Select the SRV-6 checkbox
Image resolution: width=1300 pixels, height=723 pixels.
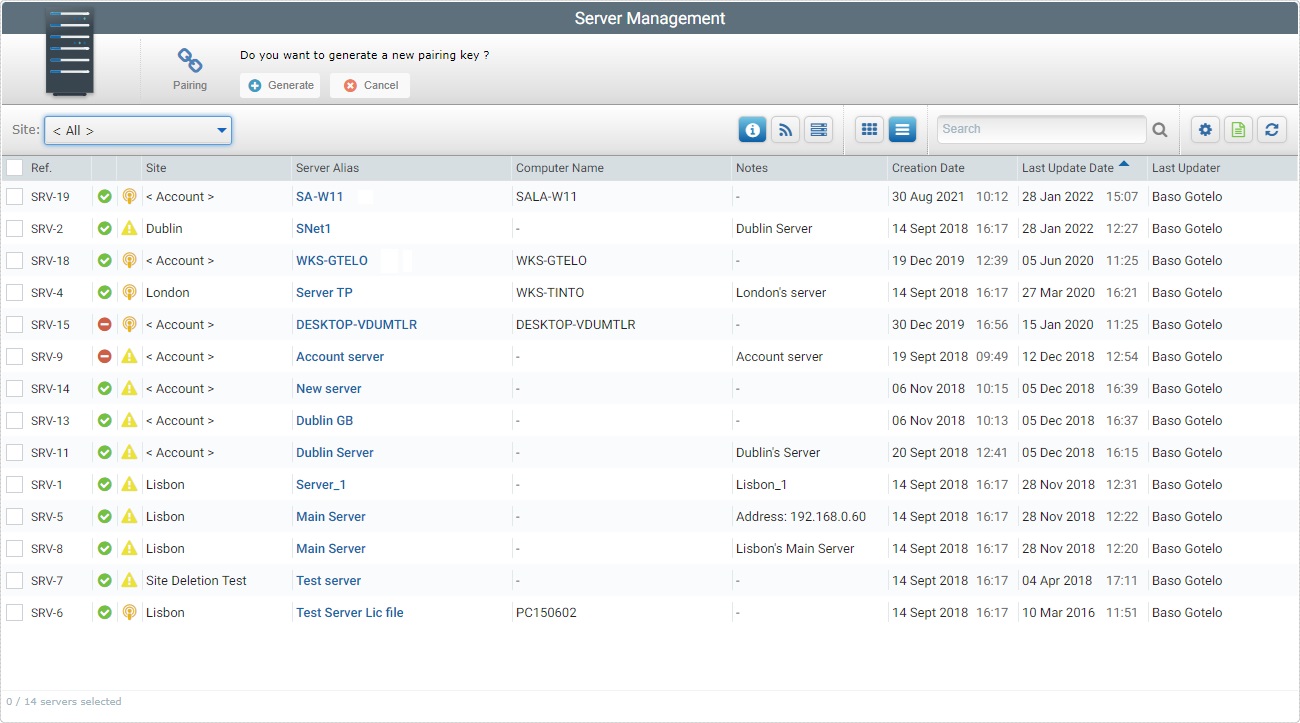click(x=15, y=612)
